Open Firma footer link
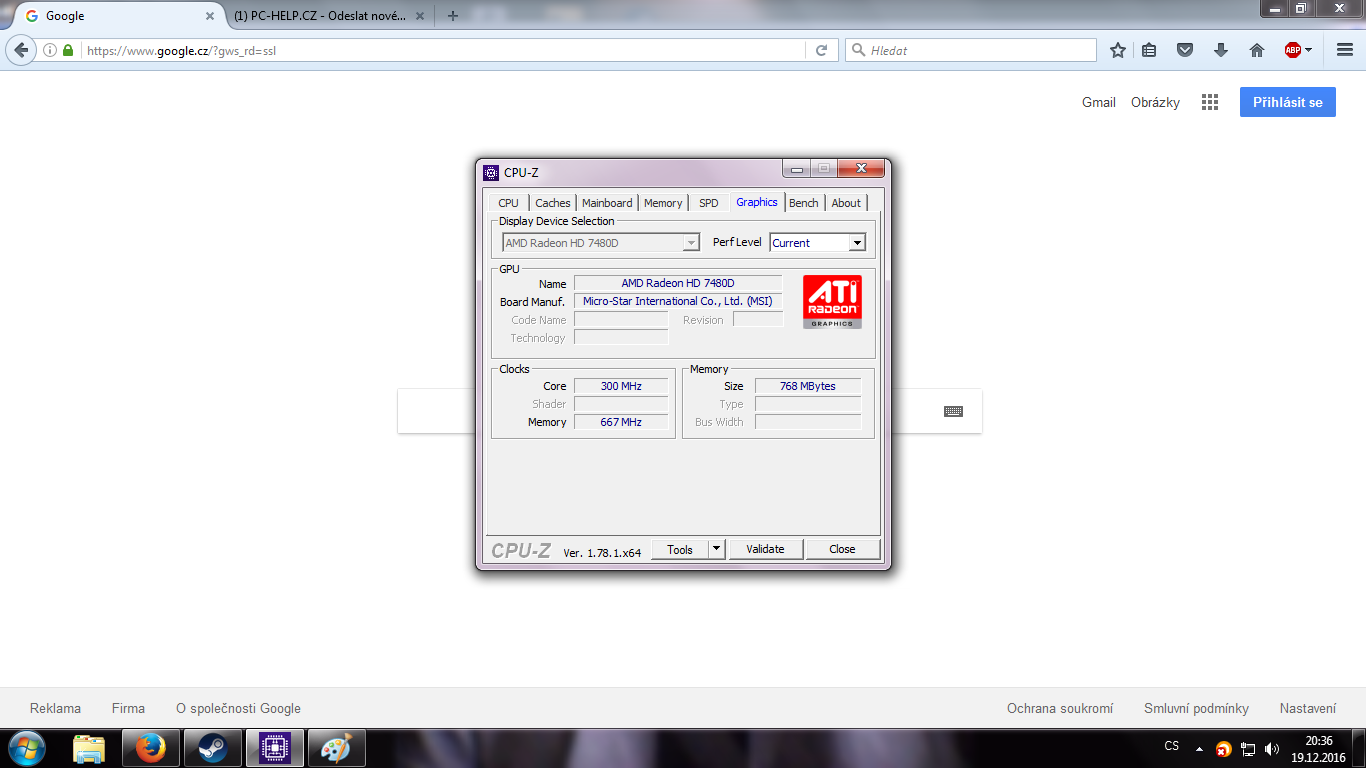The height and width of the screenshot is (768, 1366). [x=128, y=708]
